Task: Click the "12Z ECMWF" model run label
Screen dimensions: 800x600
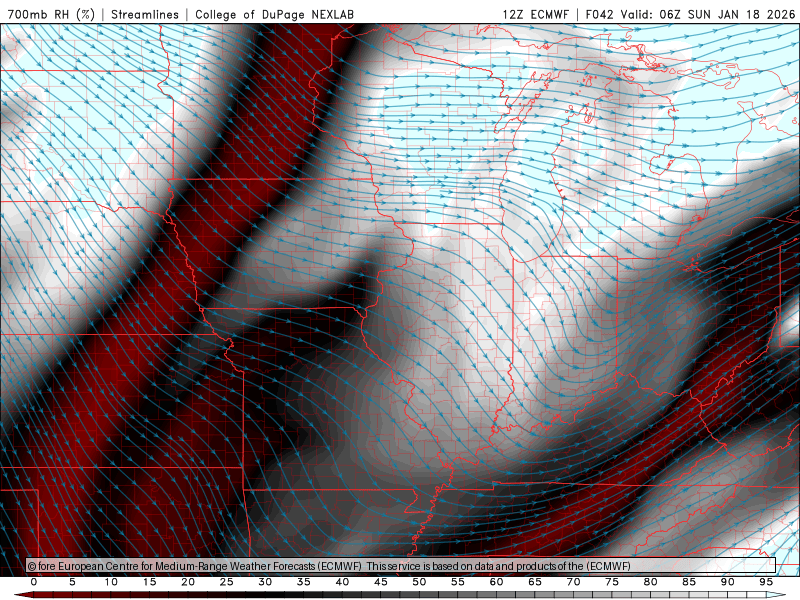Action: (x=535, y=14)
